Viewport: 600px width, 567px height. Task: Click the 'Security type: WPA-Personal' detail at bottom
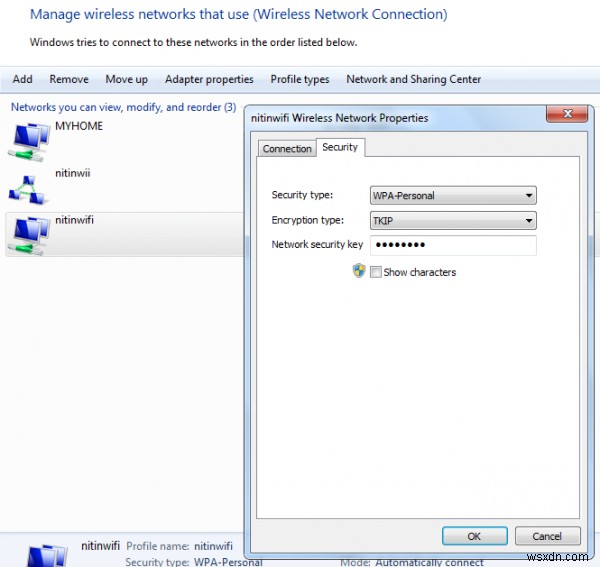point(194,562)
